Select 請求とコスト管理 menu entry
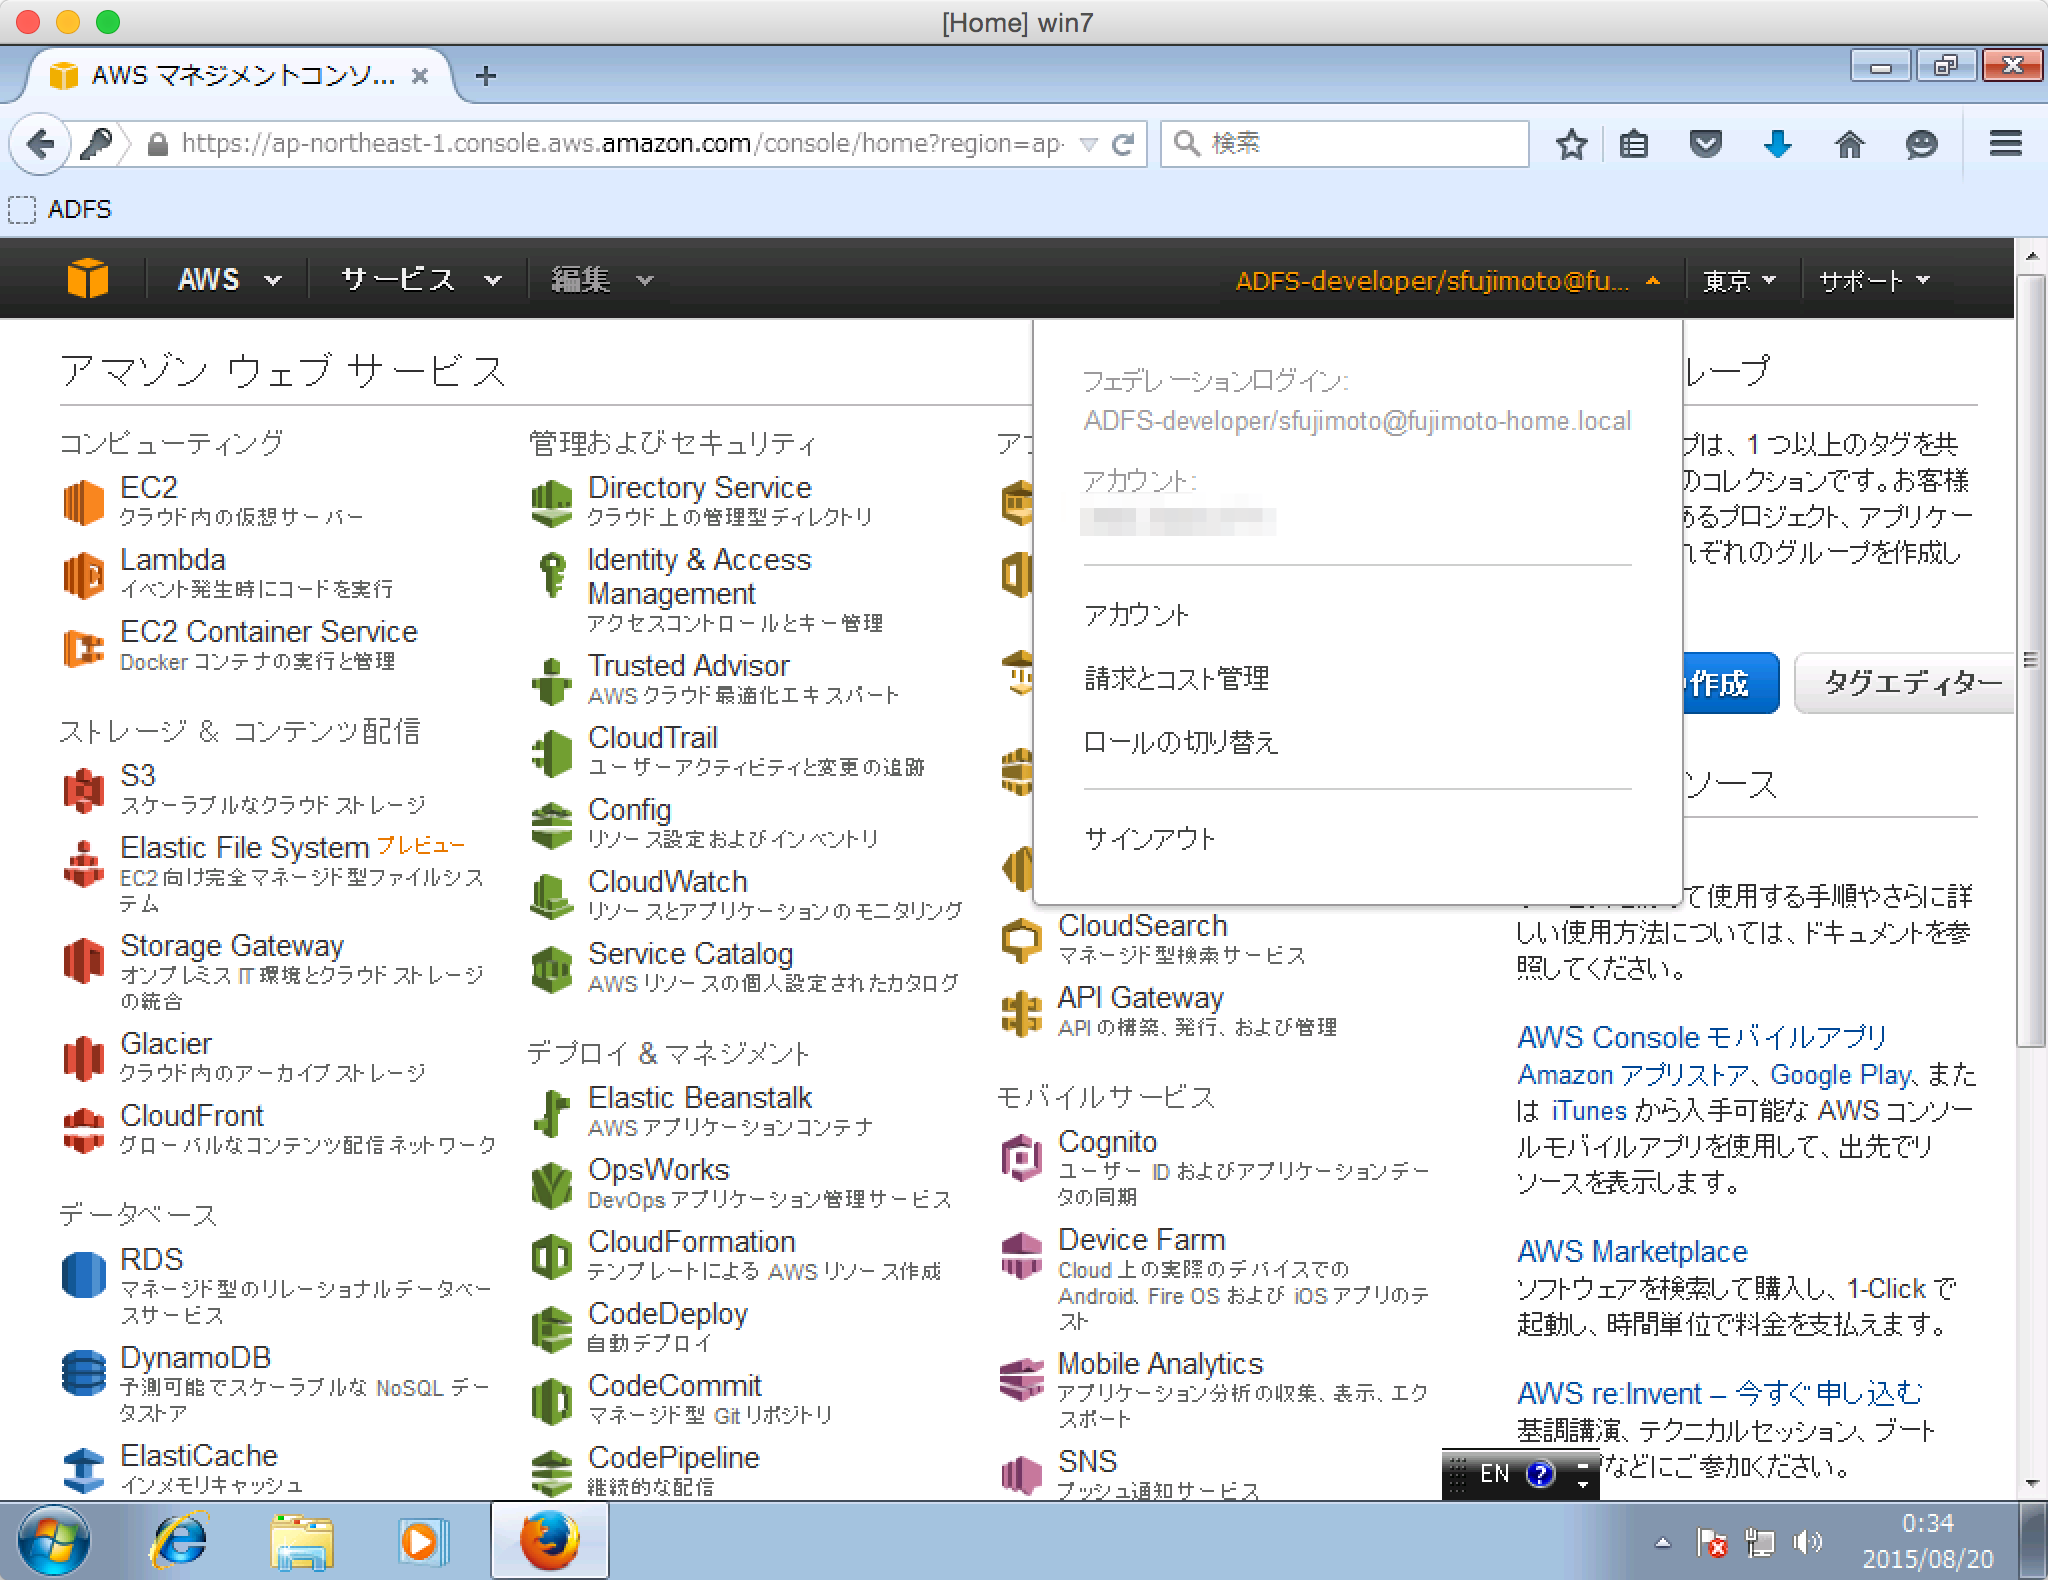 tap(1177, 679)
